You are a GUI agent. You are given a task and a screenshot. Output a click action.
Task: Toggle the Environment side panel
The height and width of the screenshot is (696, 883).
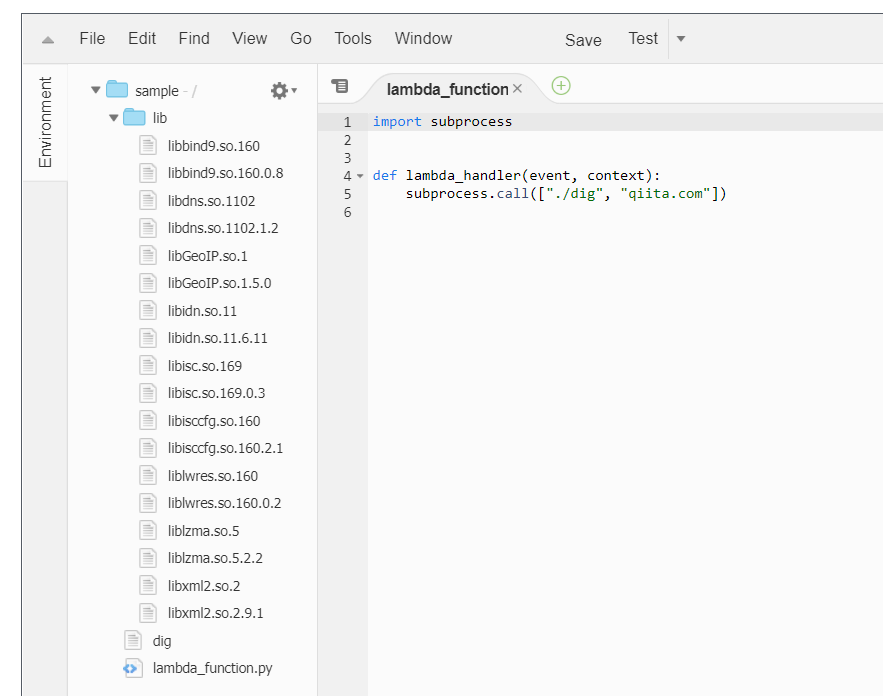coord(45,122)
